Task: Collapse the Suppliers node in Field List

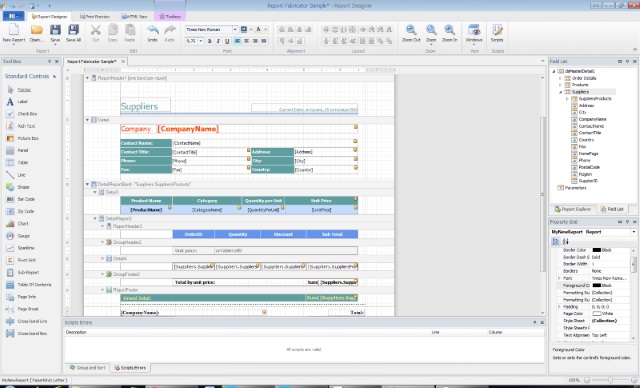Action: (560, 92)
